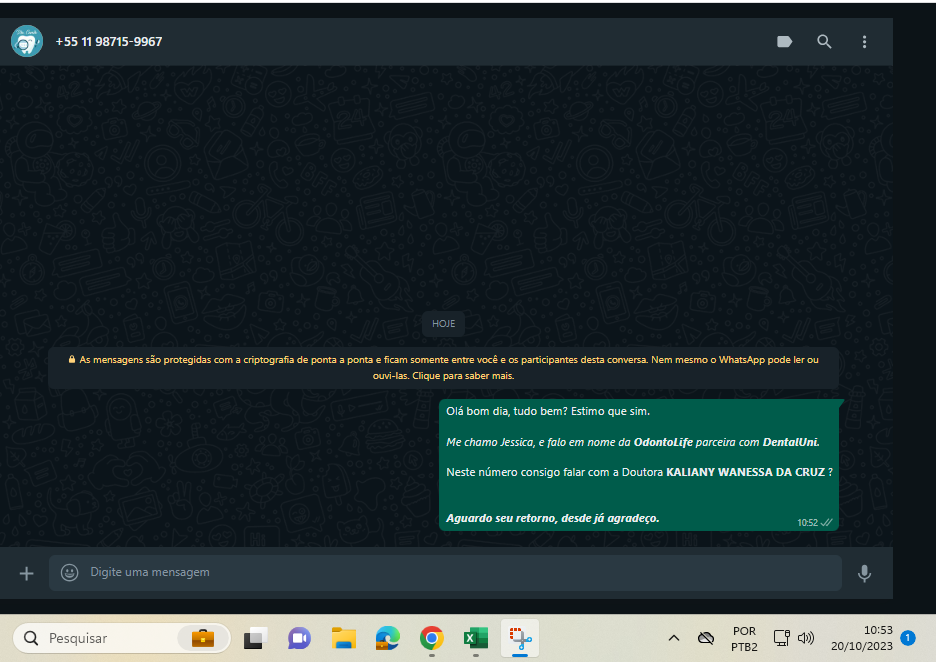Open the clock showing 10:53 20/10/2023
Image resolution: width=936 pixels, height=662 pixels.
(861, 638)
